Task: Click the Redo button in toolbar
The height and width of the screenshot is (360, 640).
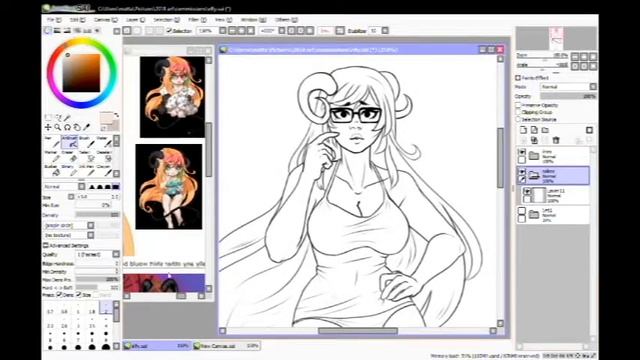Action: coord(137,31)
